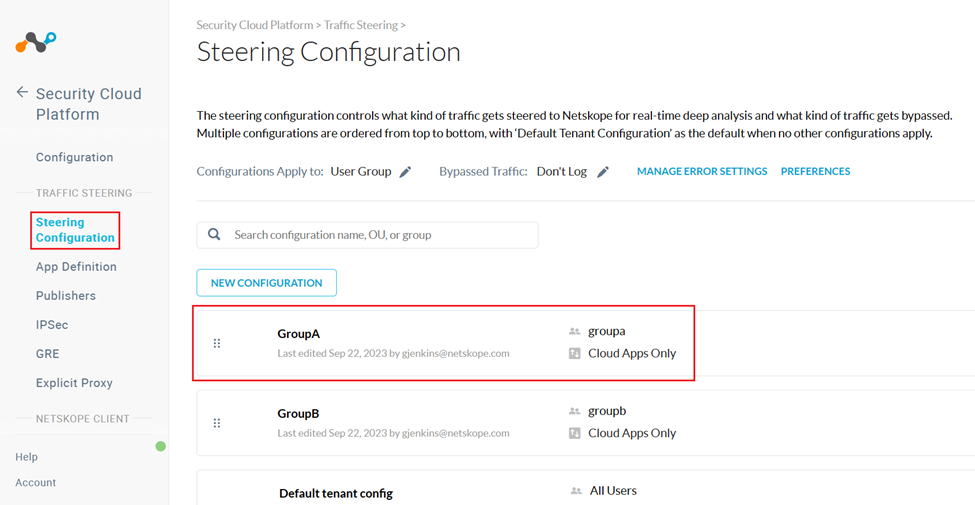Screen dimensions: 975x505
Task: Click the Security Cloud Platform breadcrumb link
Action: coord(255,25)
